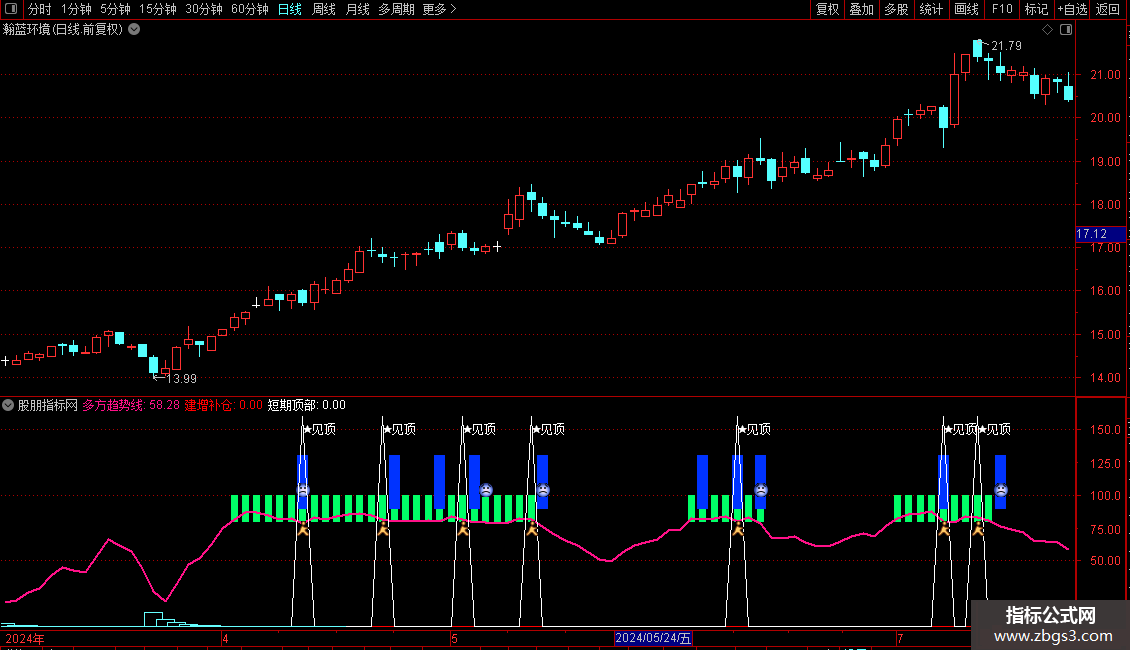Screen dimensions: 1130x650
Task: Click the 多方趋势线 indicator value label
Action: click(x=130, y=405)
